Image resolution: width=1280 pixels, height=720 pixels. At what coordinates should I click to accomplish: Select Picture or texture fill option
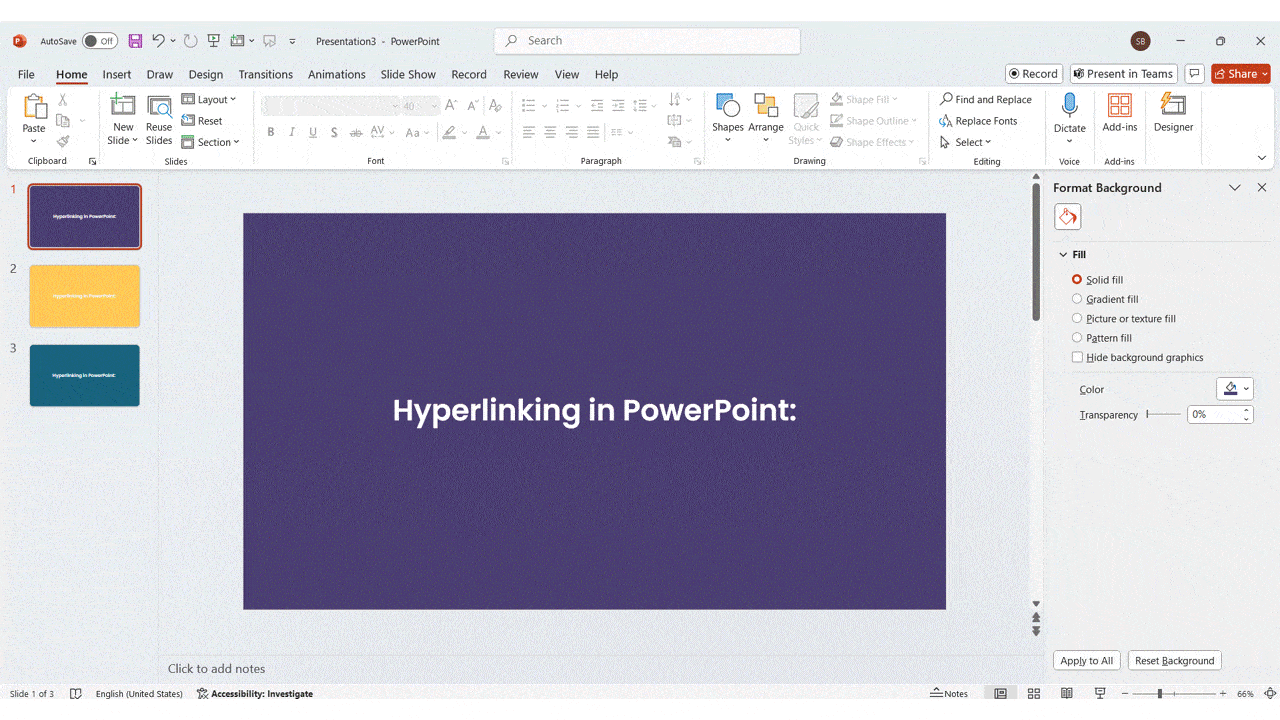tap(1077, 318)
